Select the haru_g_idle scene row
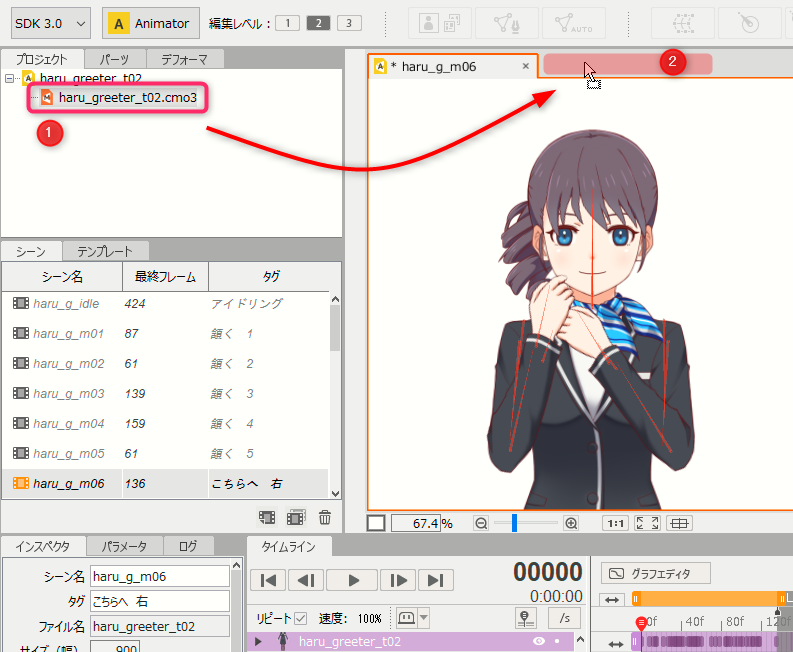Screen dimensions: 793x652 [165, 303]
